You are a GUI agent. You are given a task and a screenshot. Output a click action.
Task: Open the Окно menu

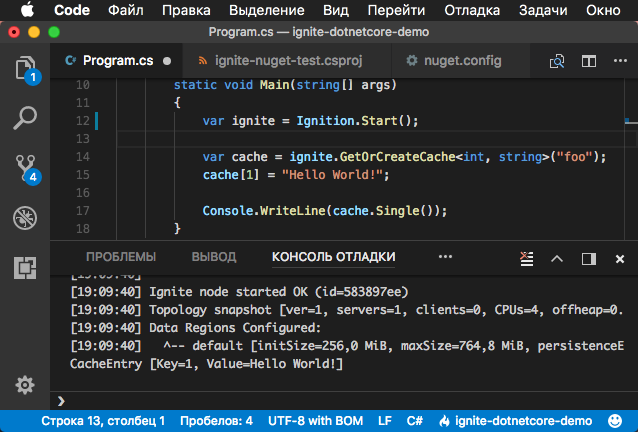(603, 10)
